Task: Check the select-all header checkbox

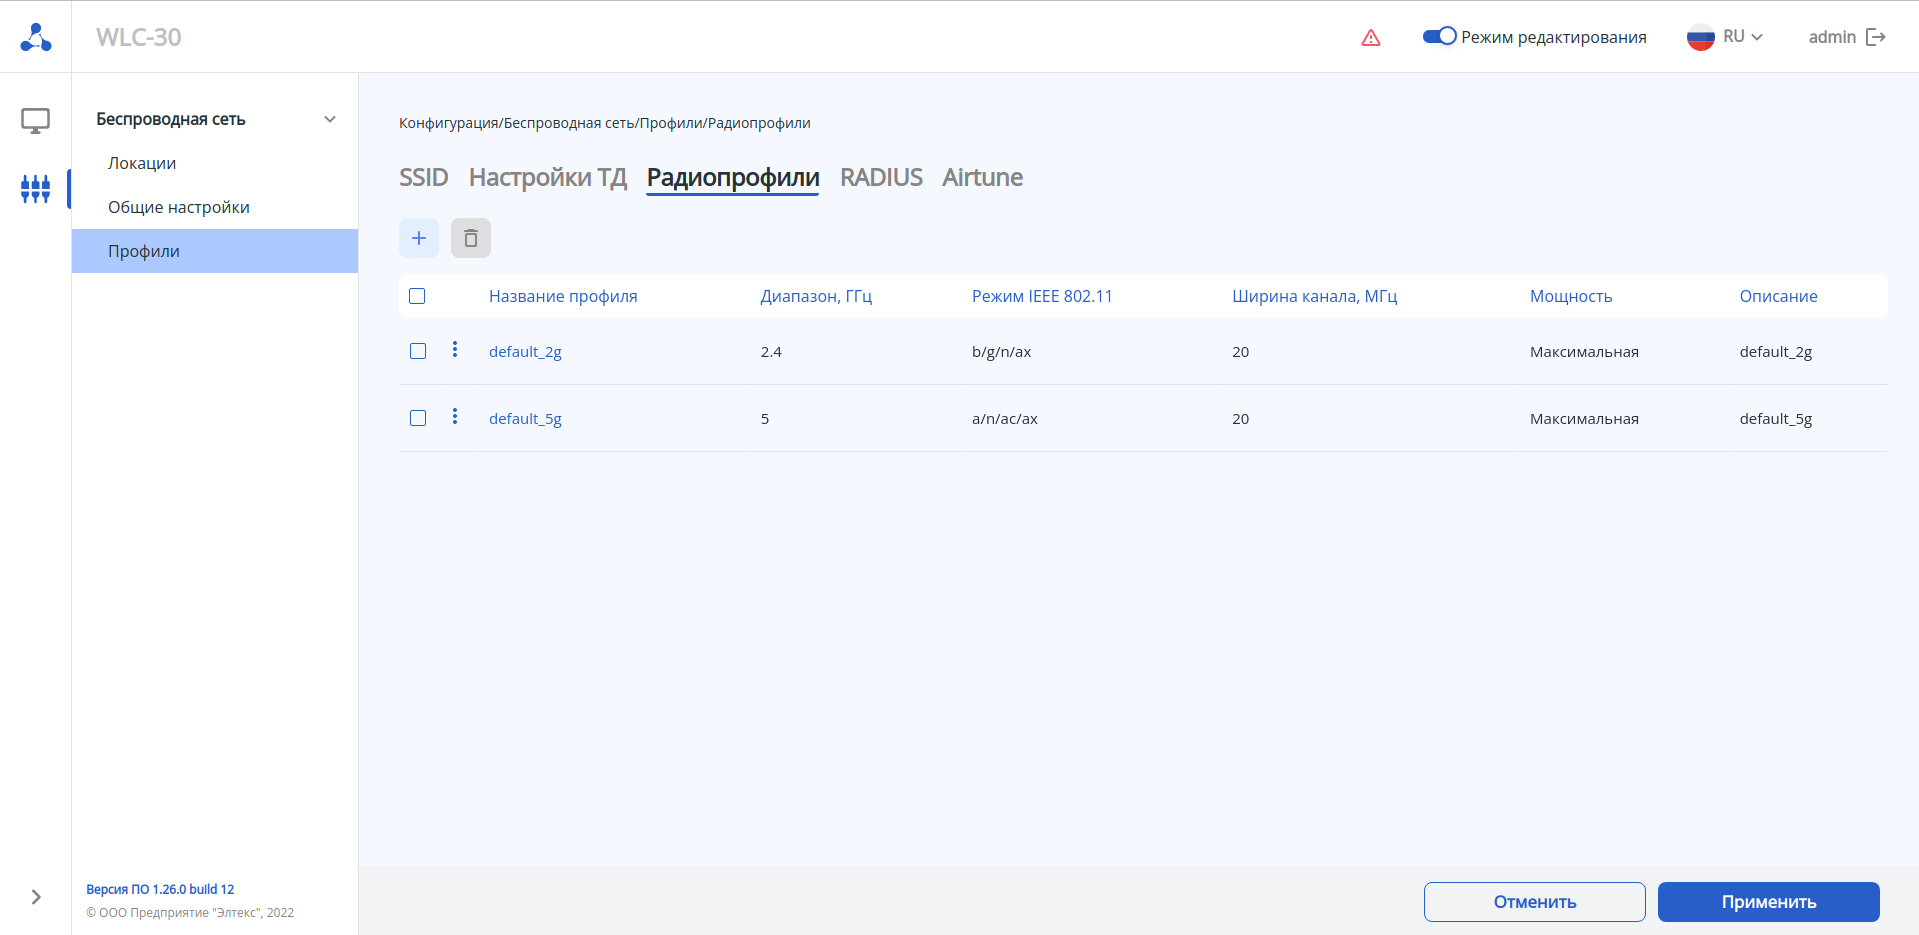Action: coord(418,296)
